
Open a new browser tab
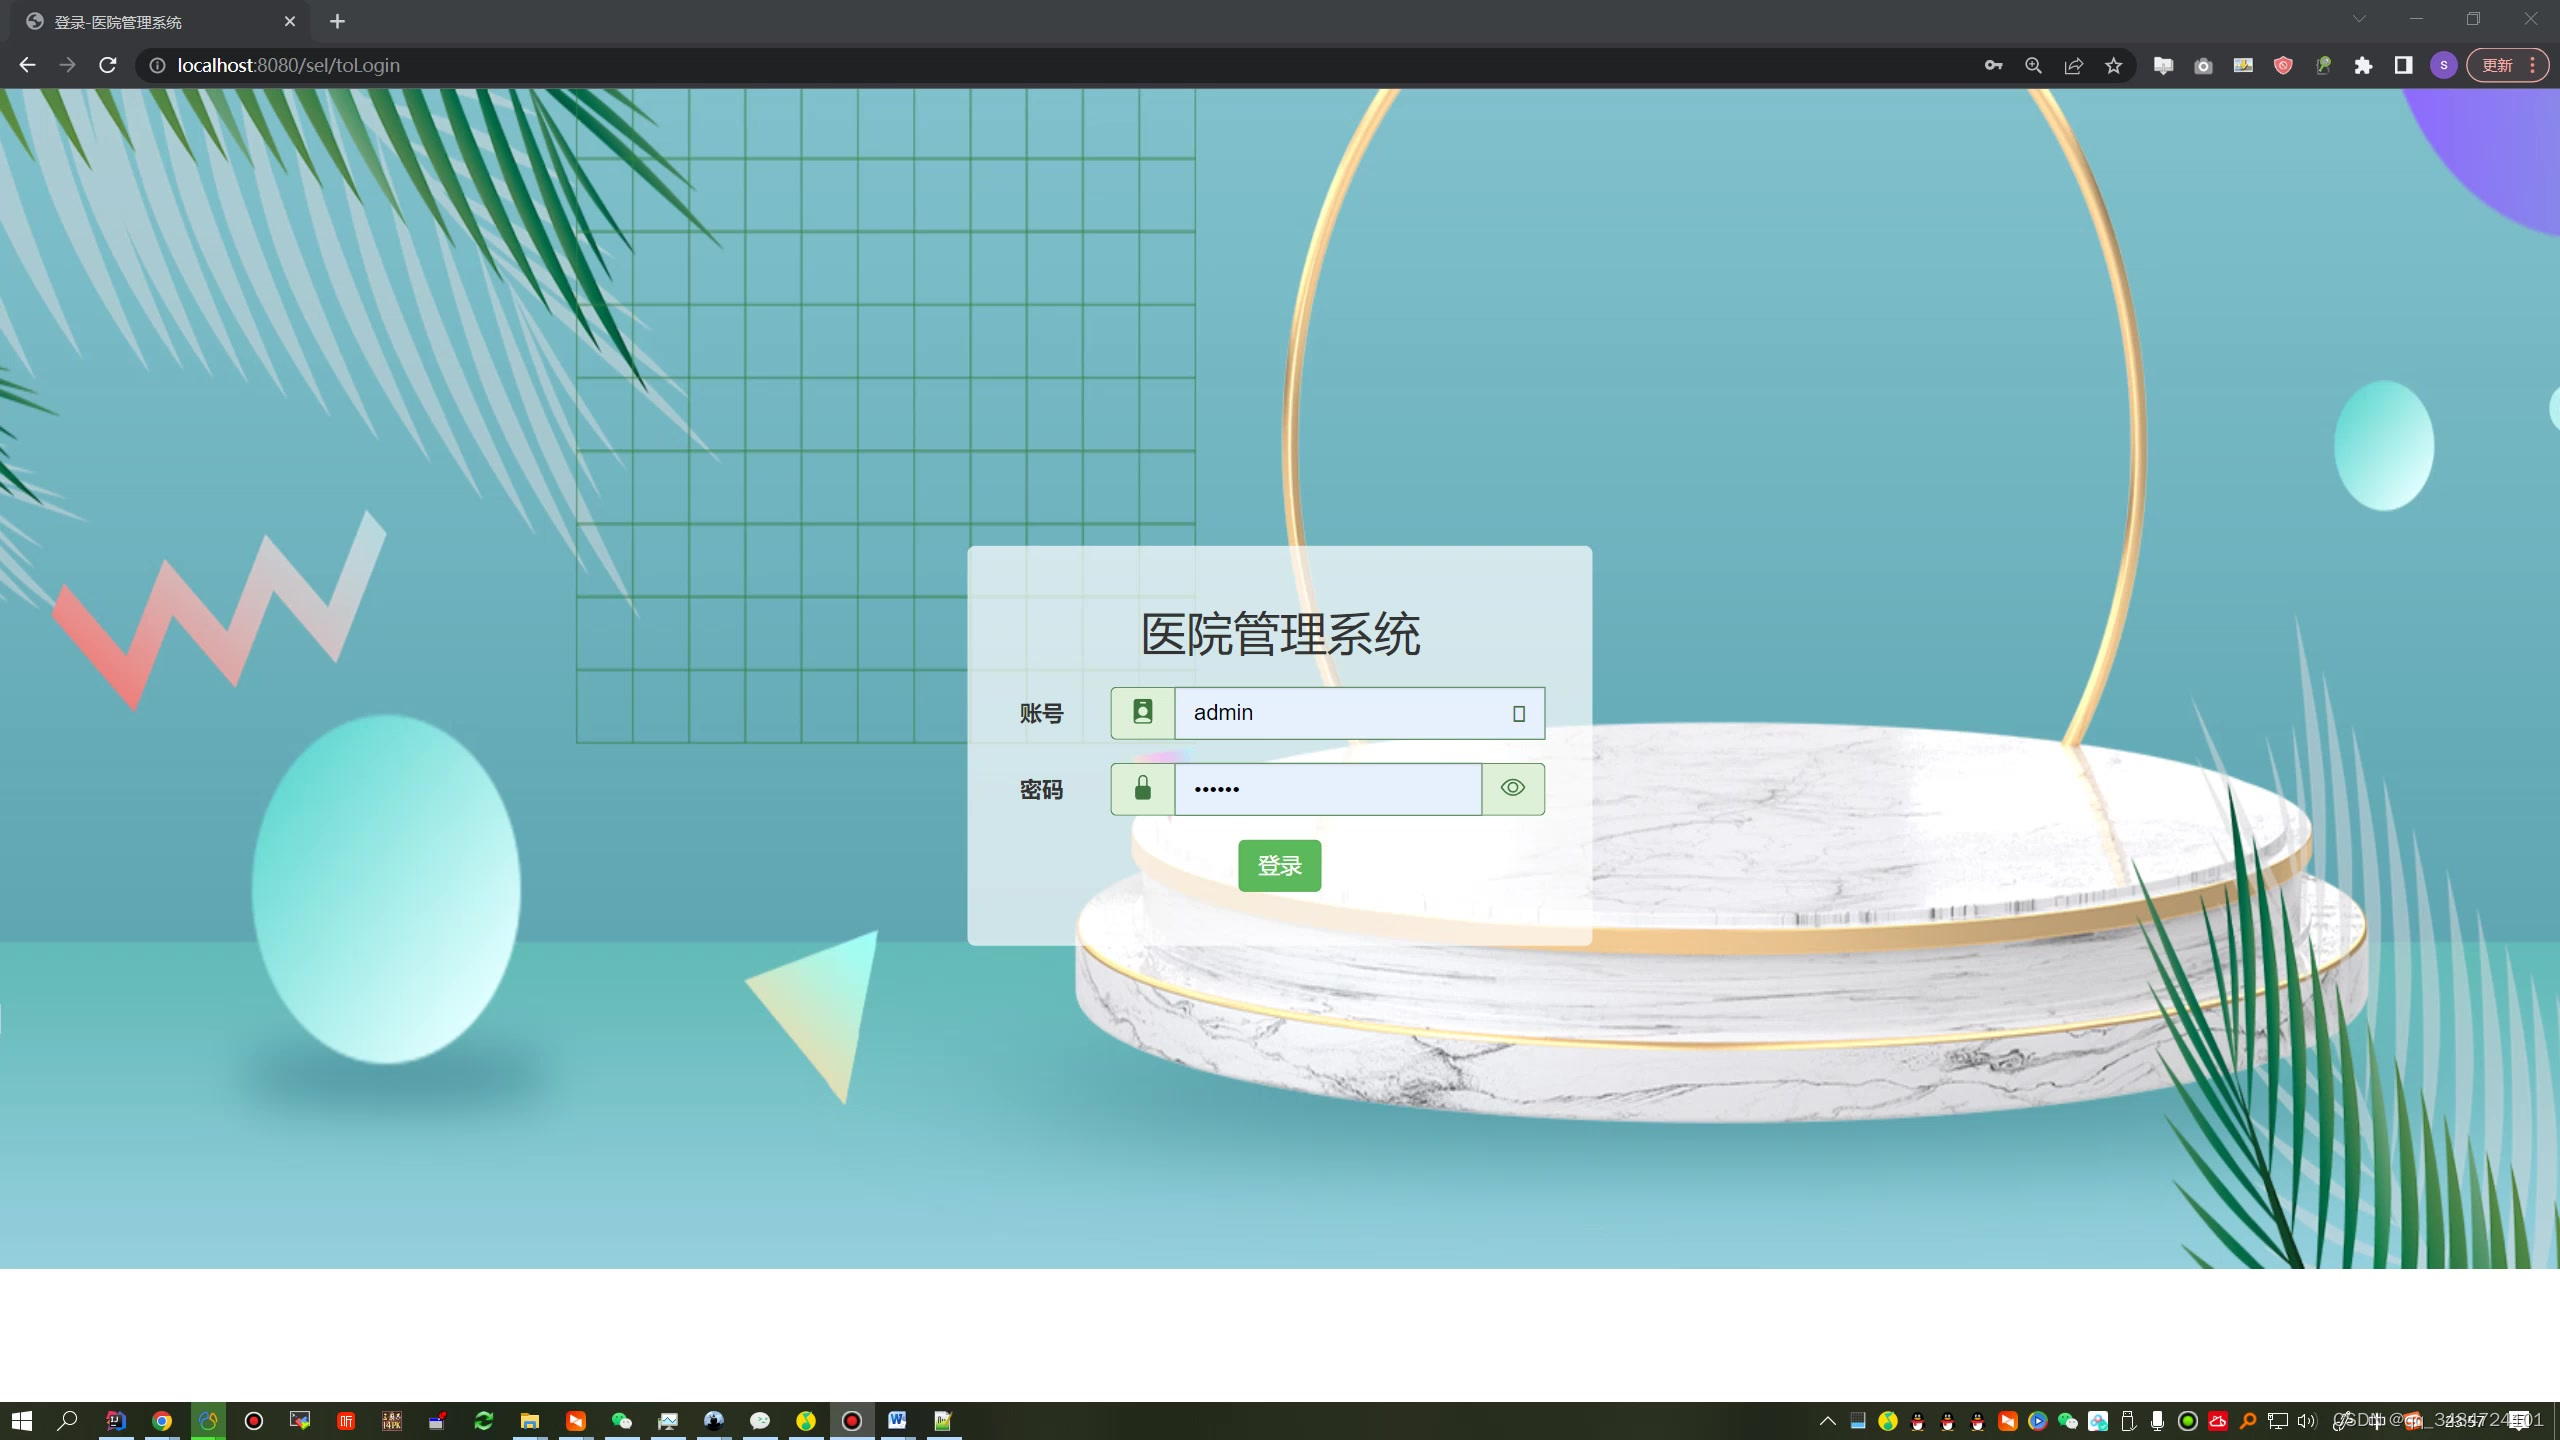(x=337, y=21)
